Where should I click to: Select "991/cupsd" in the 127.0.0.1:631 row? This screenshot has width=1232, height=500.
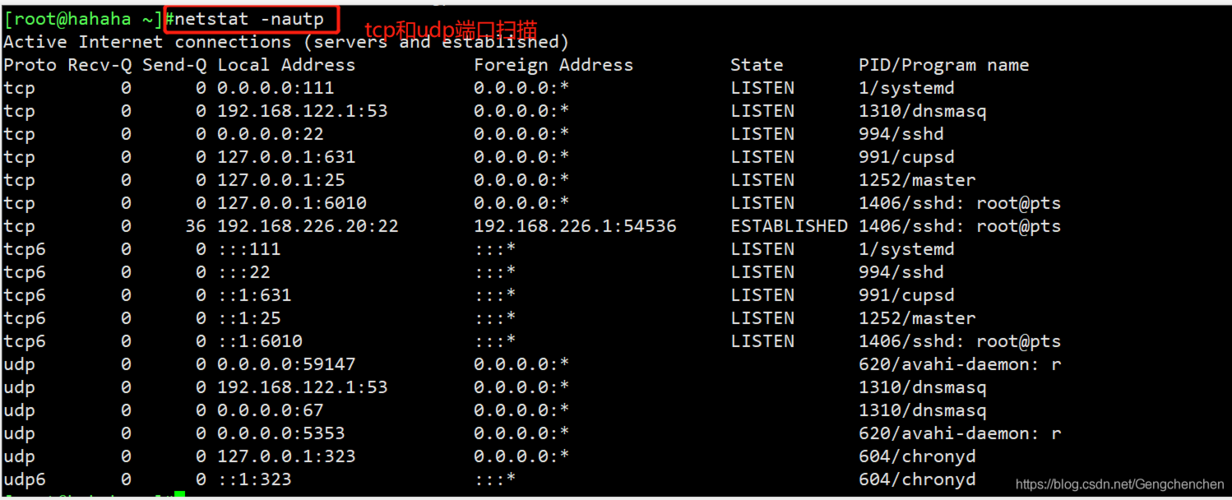[907, 157]
